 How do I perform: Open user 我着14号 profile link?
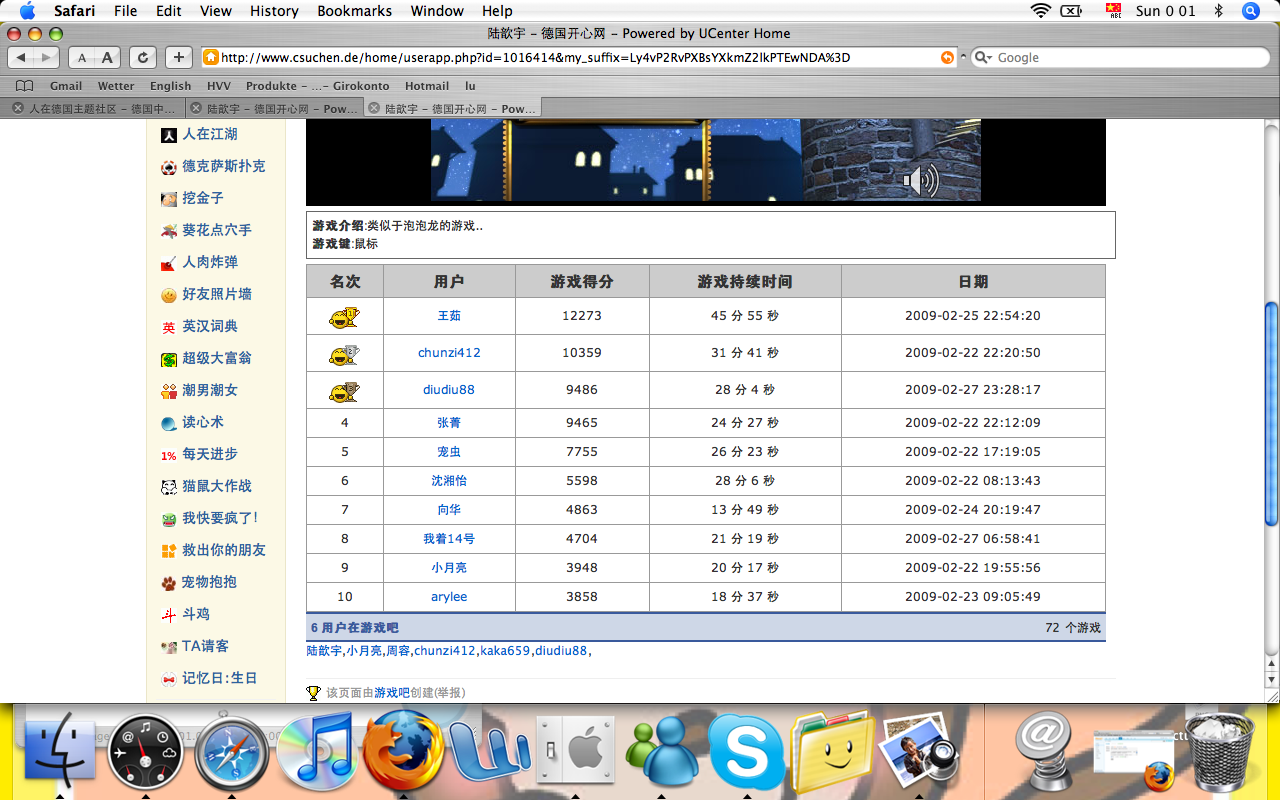click(449, 539)
